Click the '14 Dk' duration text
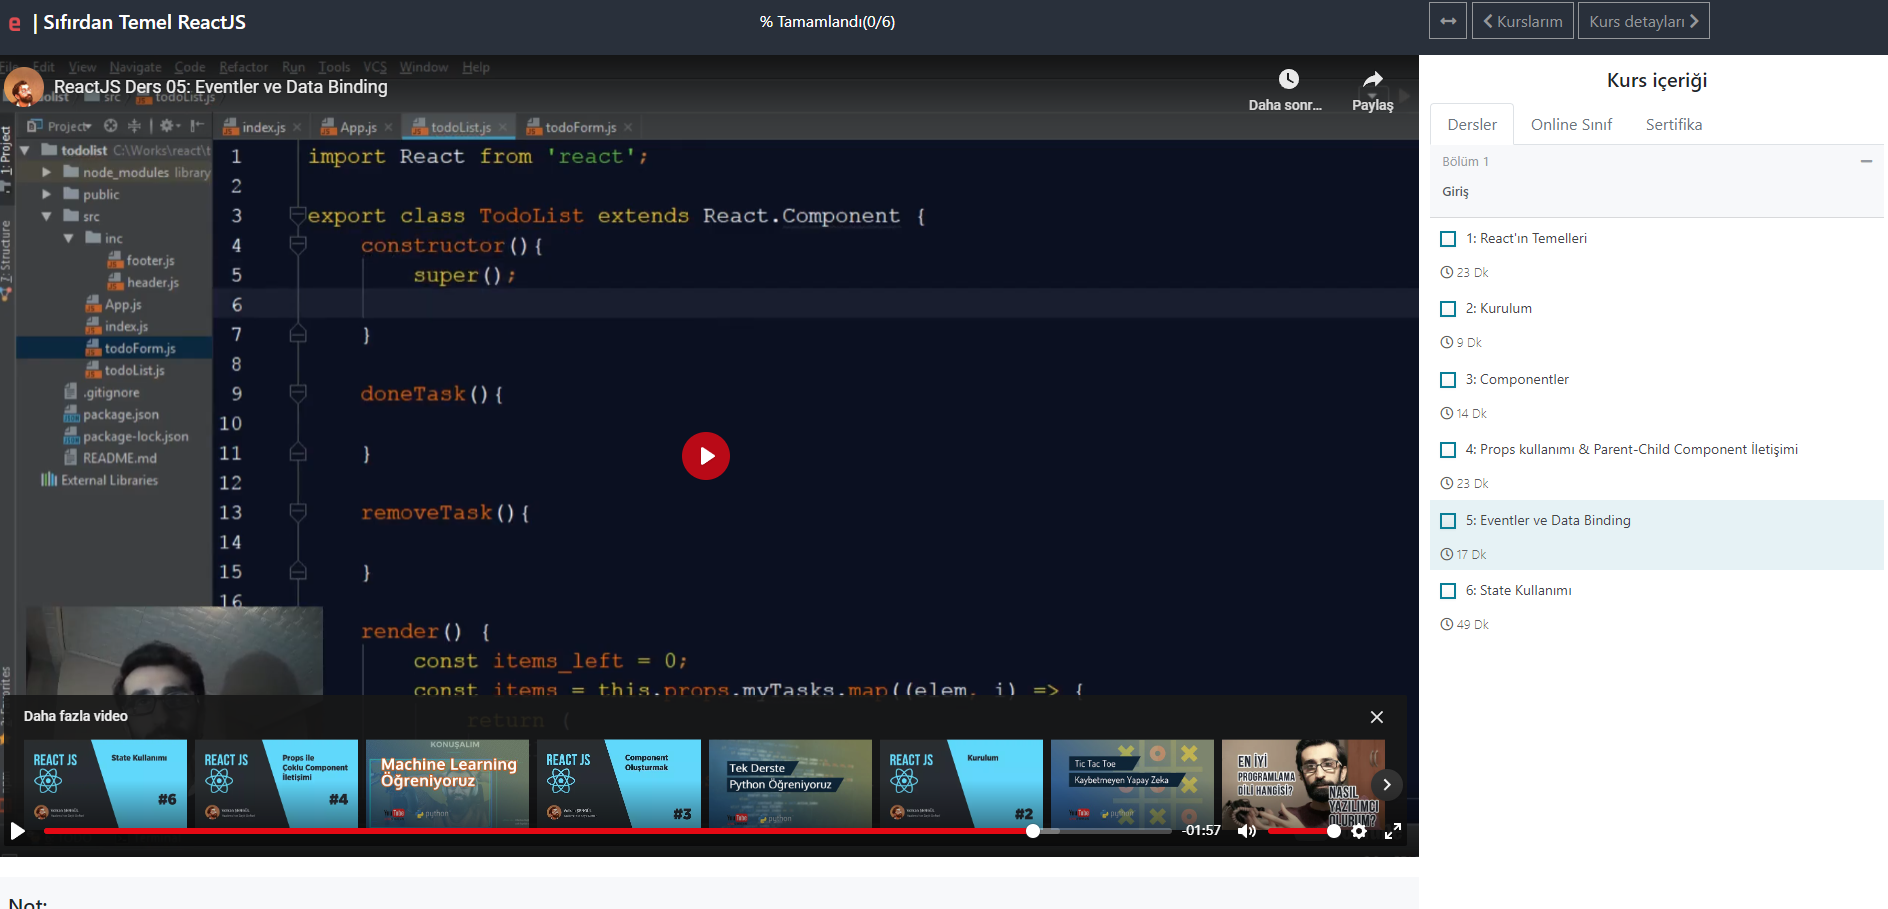 pos(1471,414)
